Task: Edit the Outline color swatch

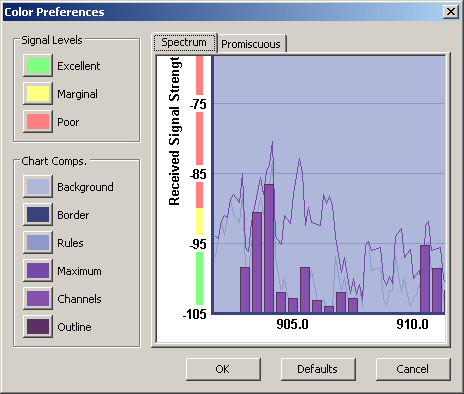Action: pyautogui.click(x=38, y=326)
